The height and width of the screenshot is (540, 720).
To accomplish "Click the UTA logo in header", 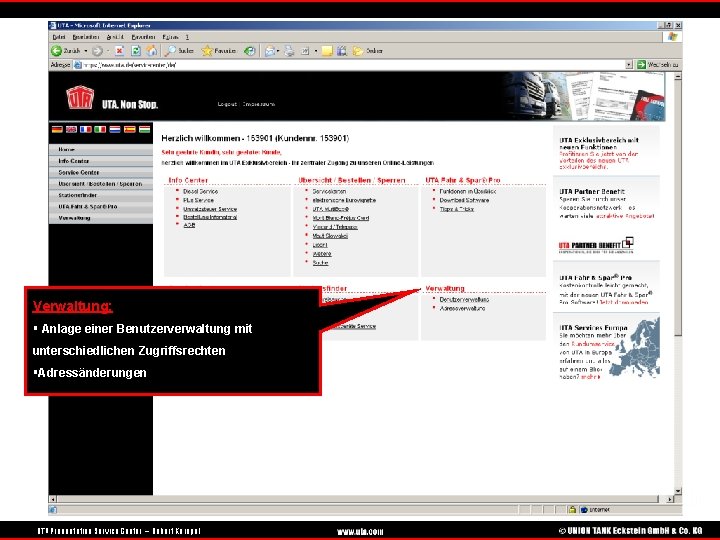I will pos(80,97).
